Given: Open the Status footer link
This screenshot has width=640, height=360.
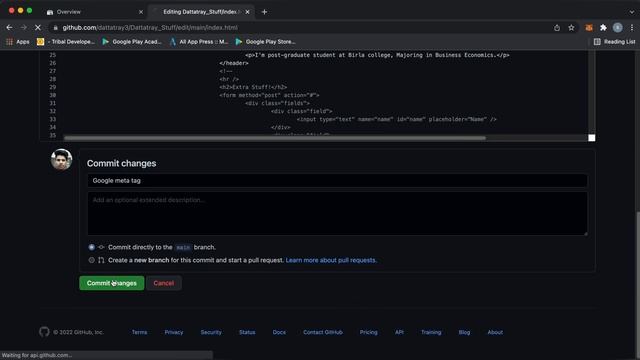Looking at the screenshot, I should [x=247, y=332].
